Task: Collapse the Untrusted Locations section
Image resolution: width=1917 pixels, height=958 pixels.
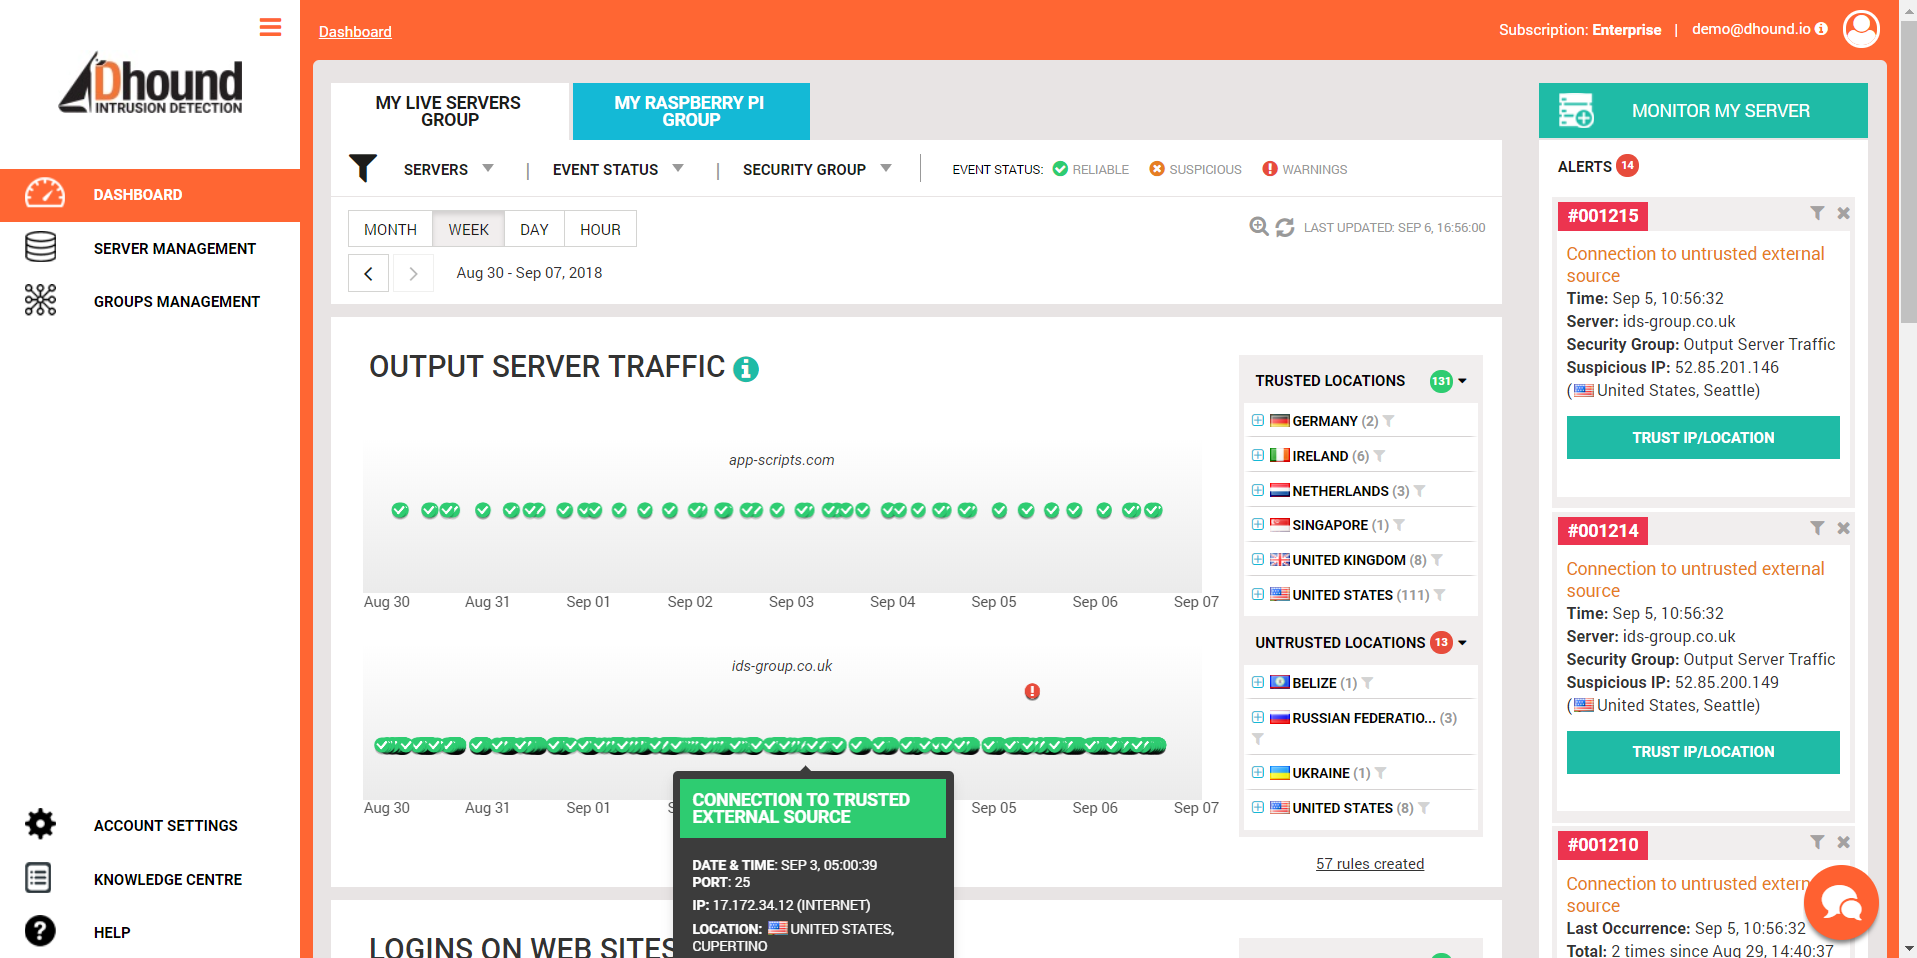Action: coord(1462,643)
